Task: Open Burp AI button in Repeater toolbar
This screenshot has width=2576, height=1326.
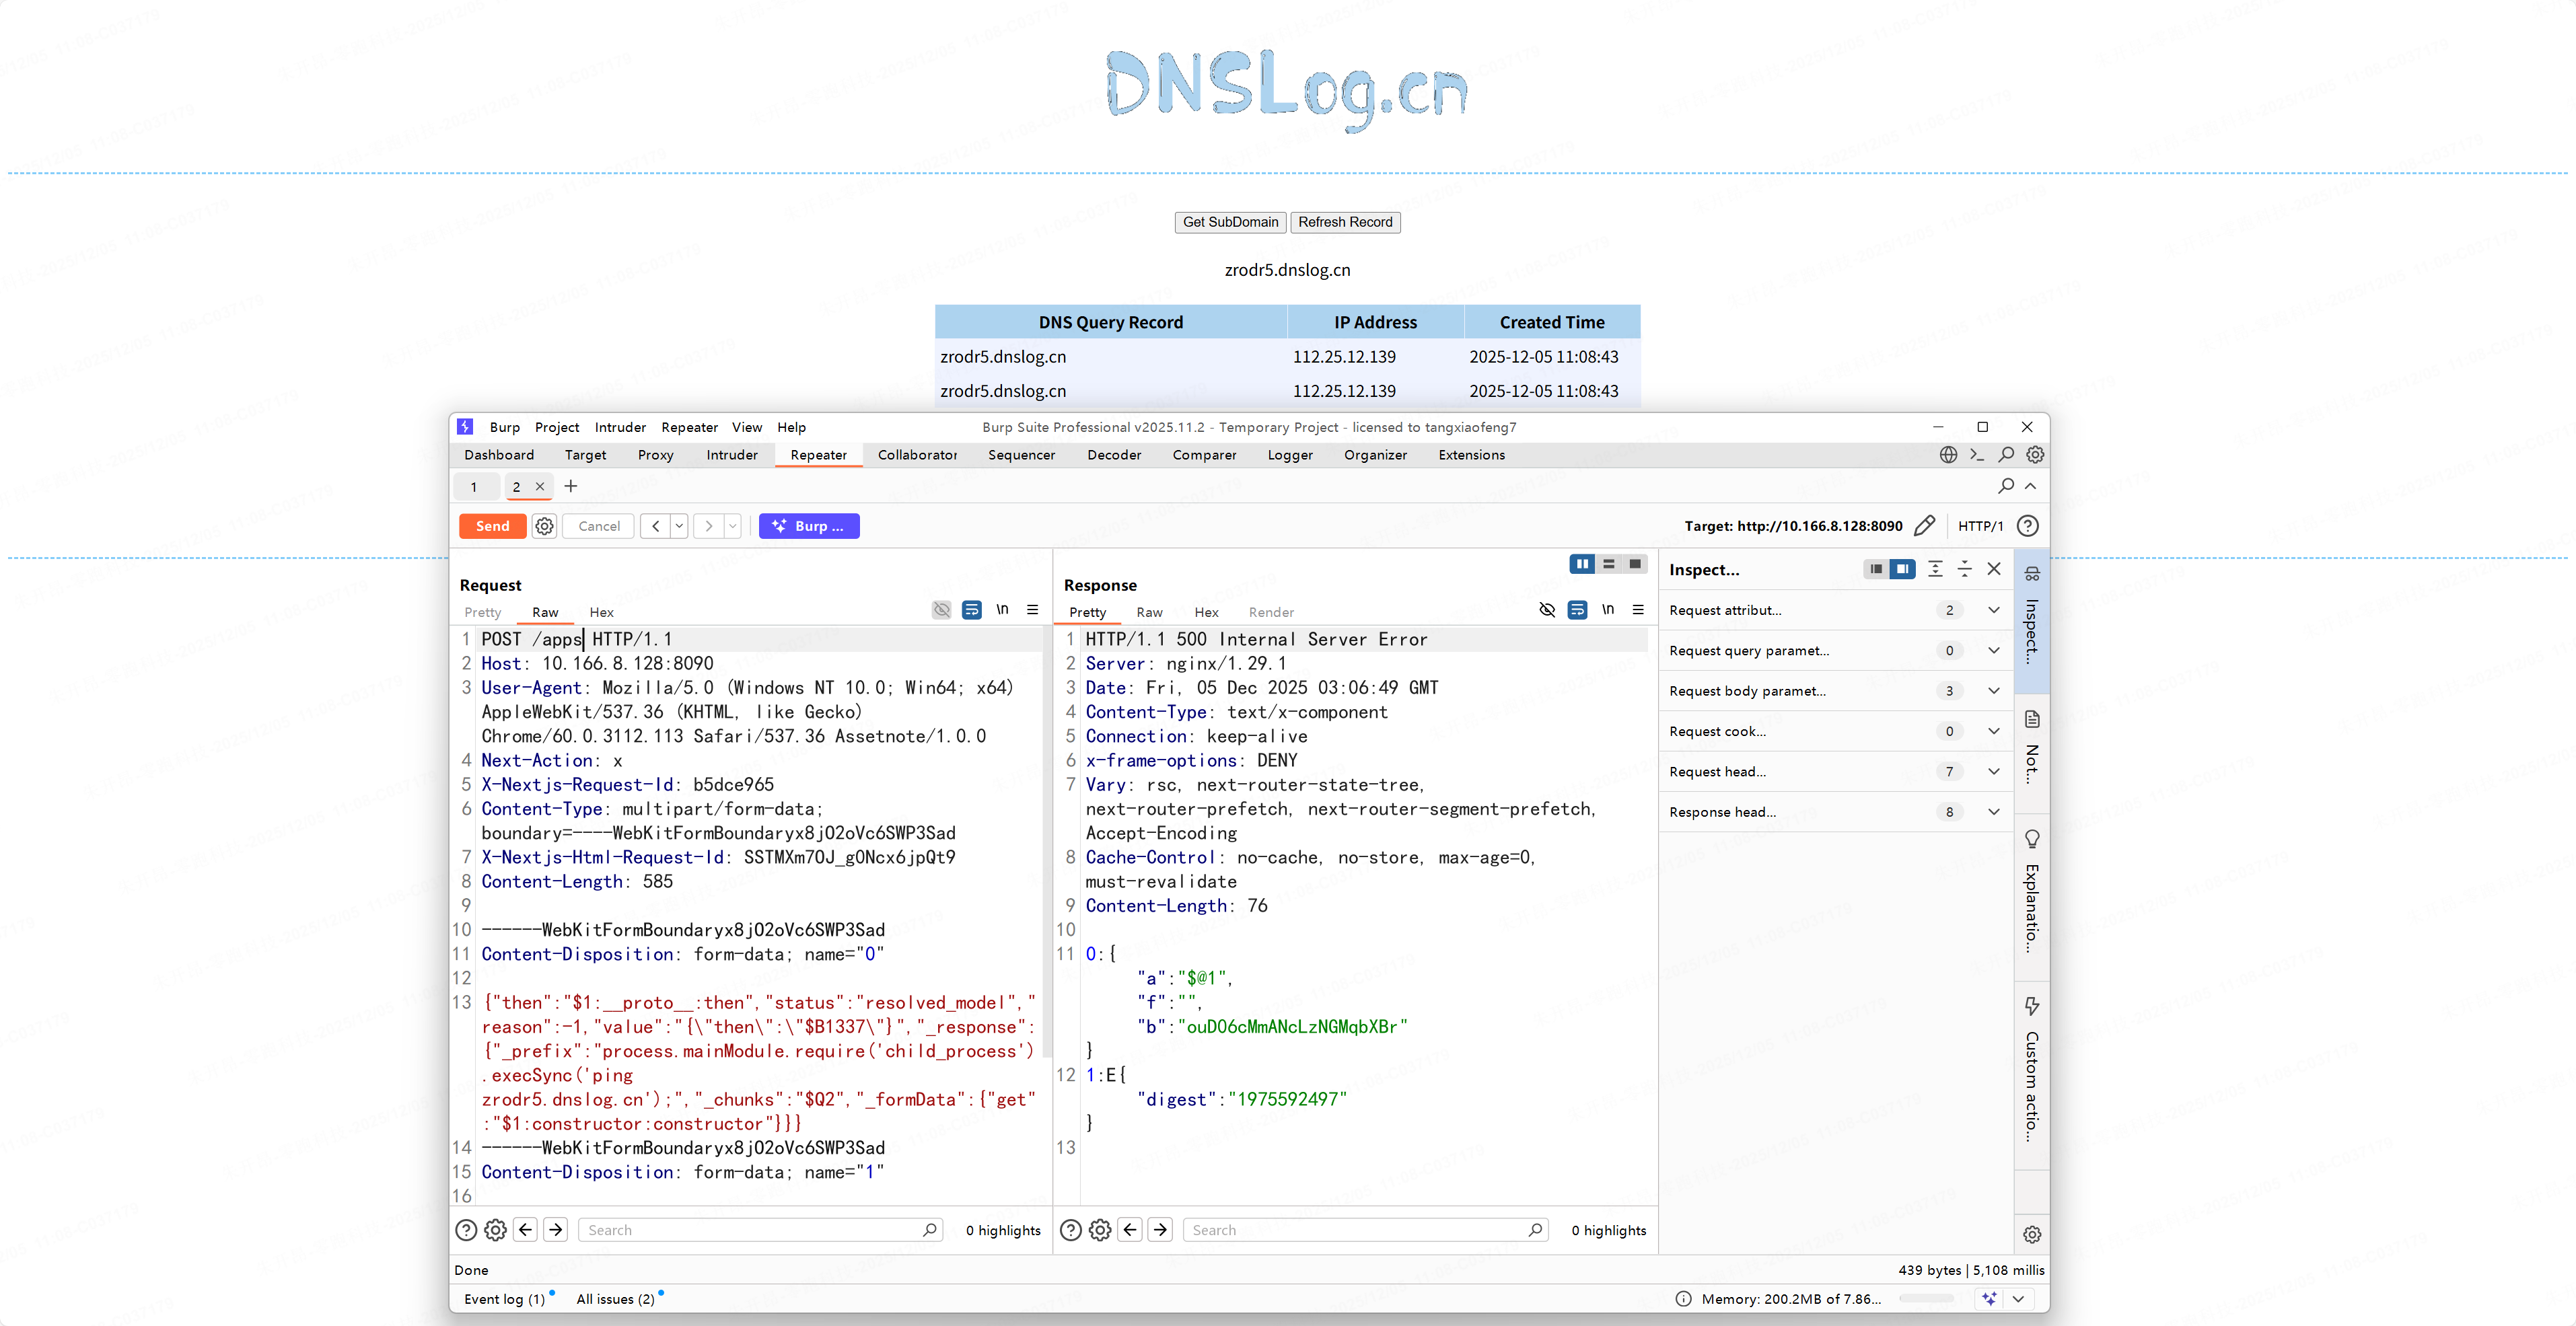Action: [809, 526]
